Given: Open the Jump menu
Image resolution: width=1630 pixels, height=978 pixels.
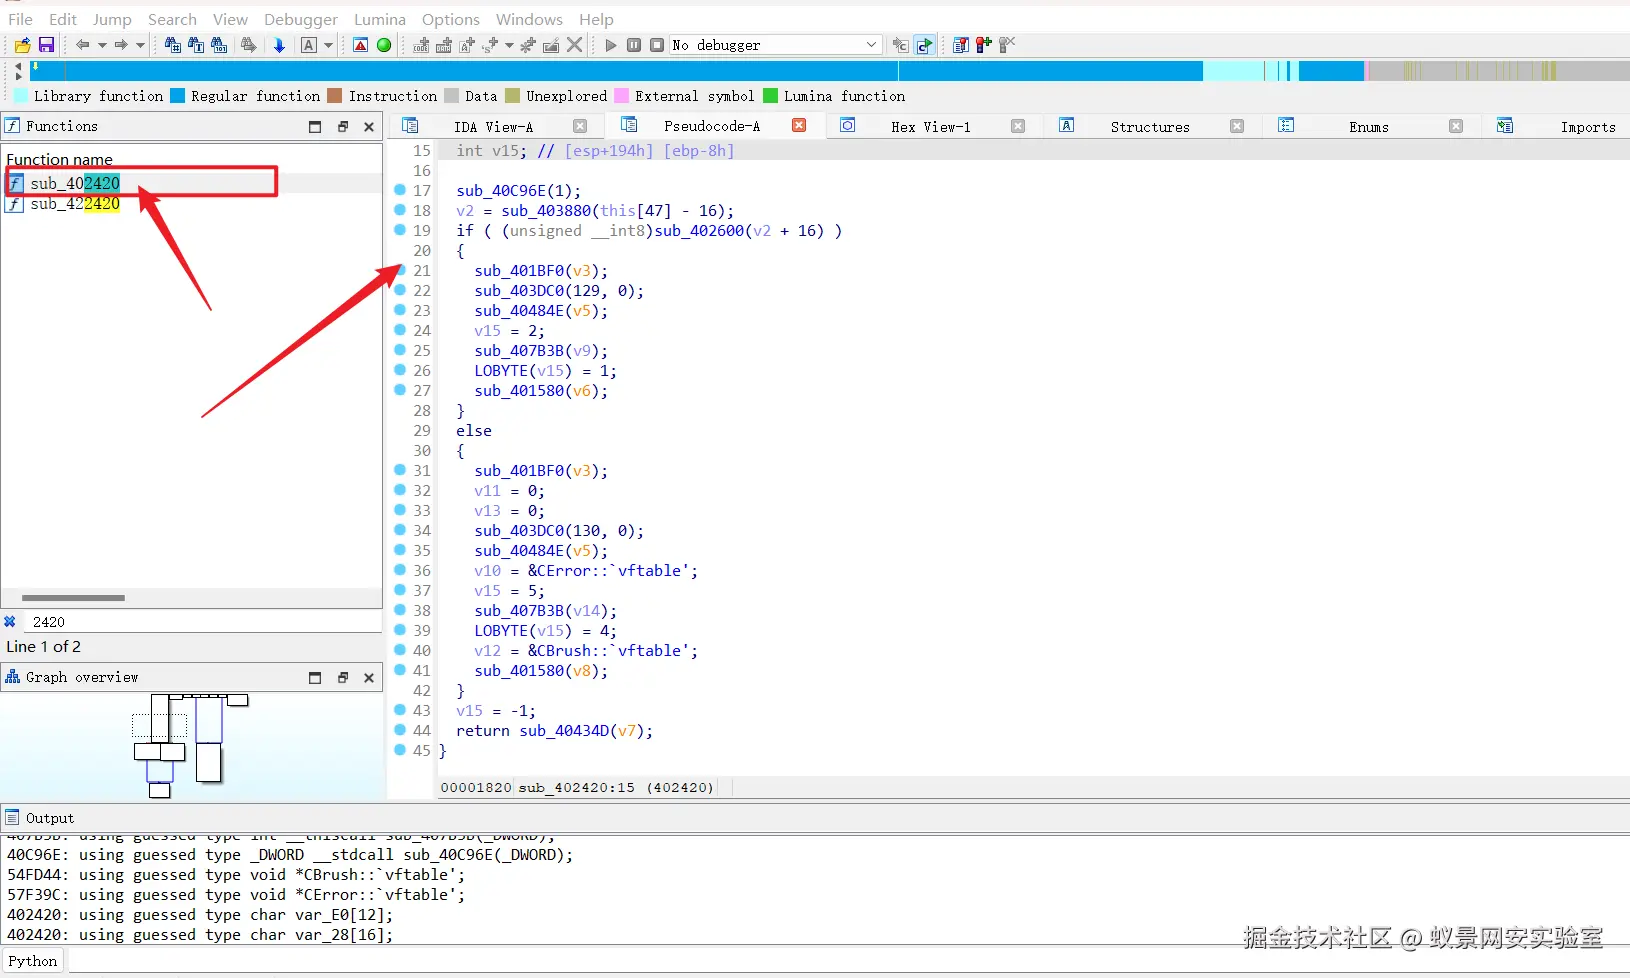Looking at the screenshot, I should [112, 19].
